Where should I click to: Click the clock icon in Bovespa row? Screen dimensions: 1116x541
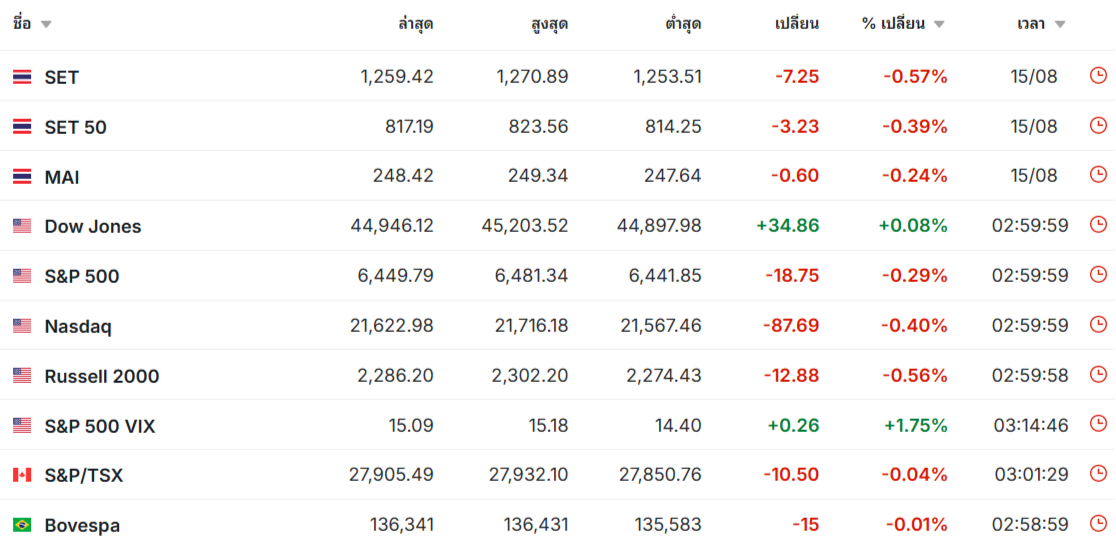point(1098,524)
